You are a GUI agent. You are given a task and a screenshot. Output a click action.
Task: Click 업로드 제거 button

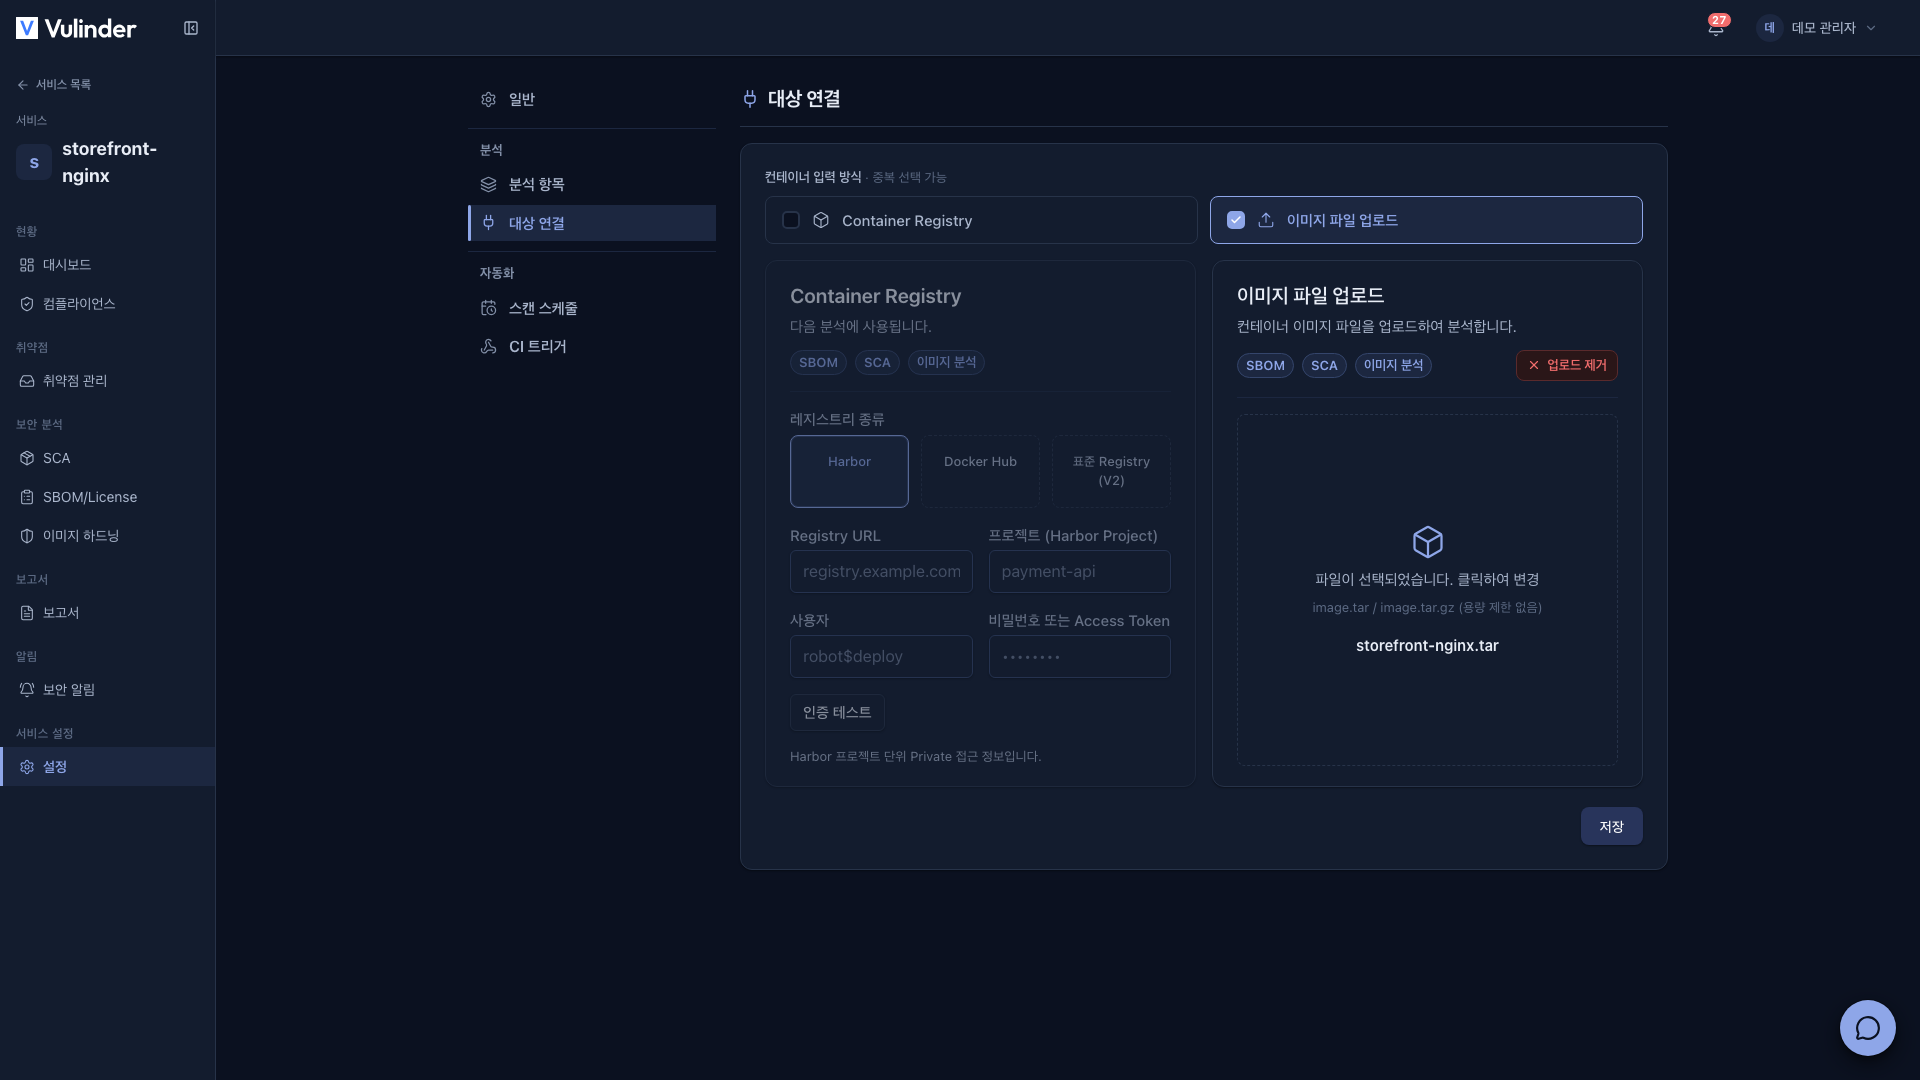1566,366
